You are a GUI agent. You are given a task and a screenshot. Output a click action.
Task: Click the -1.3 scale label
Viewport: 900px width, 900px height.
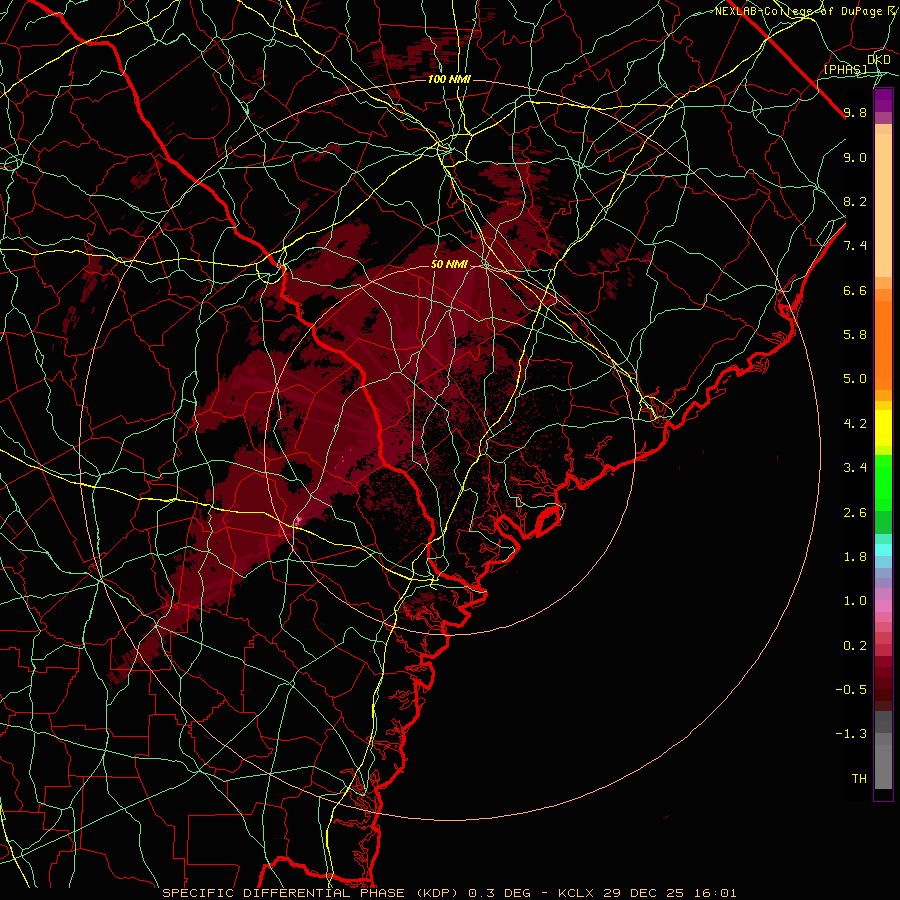click(x=851, y=734)
